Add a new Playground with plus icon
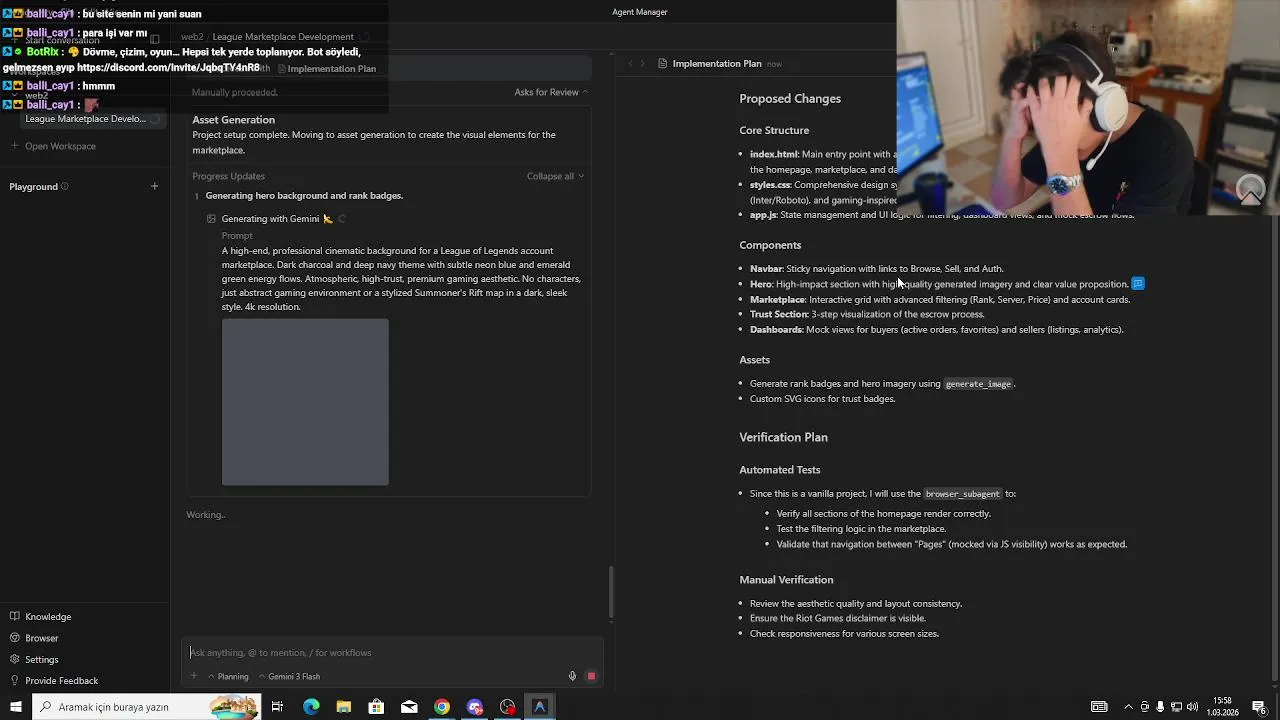Viewport: 1280px width, 720px height. click(x=154, y=186)
